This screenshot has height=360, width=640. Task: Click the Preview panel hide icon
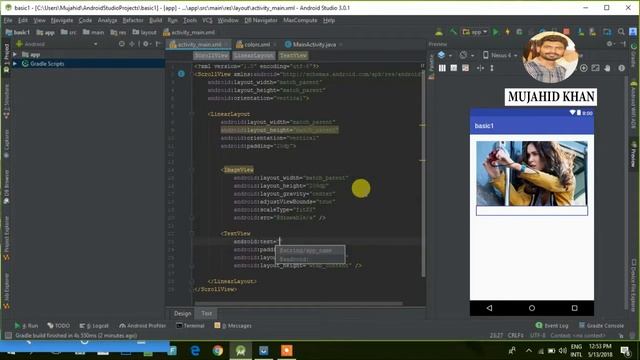[622, 44]
